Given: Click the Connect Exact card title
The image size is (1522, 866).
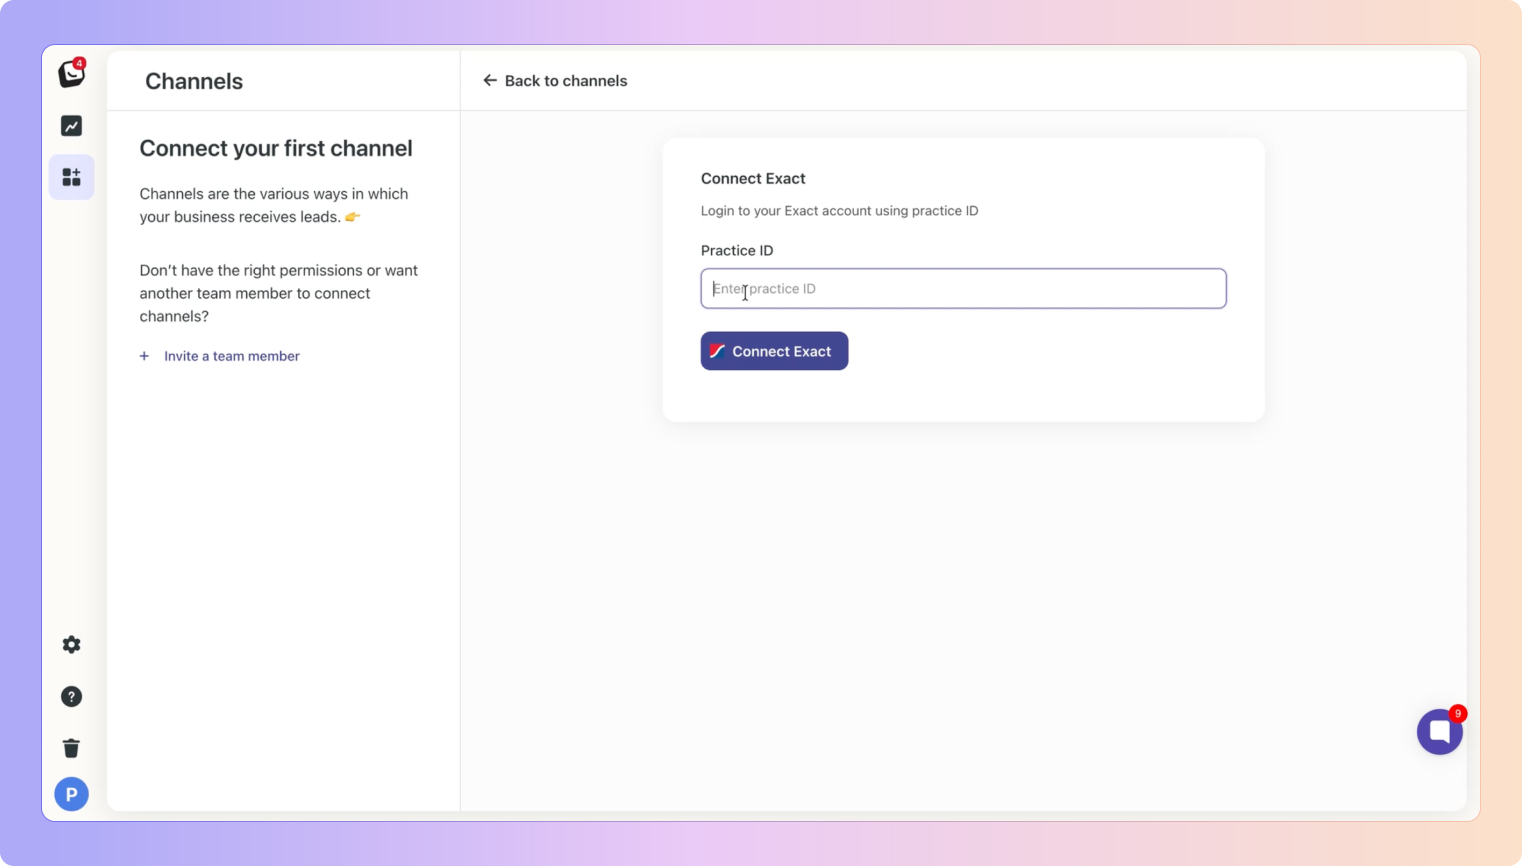Looking at the screenshot, I should coord(753,179).
